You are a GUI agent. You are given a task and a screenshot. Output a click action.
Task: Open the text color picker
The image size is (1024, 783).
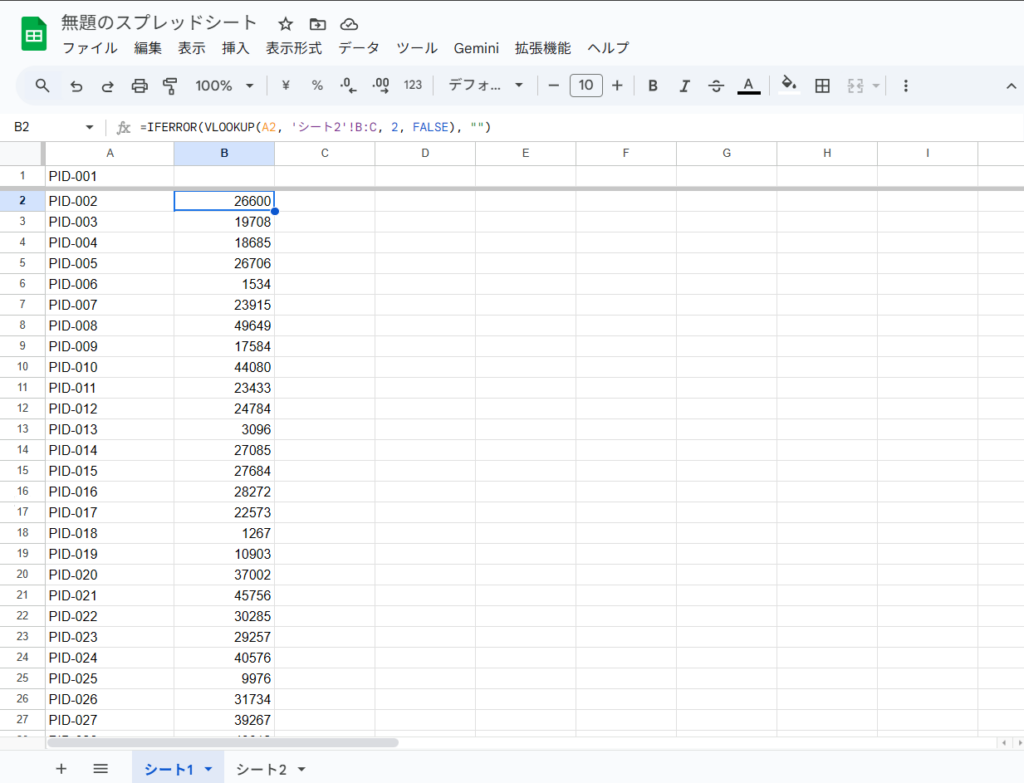(x=748, y=86)
